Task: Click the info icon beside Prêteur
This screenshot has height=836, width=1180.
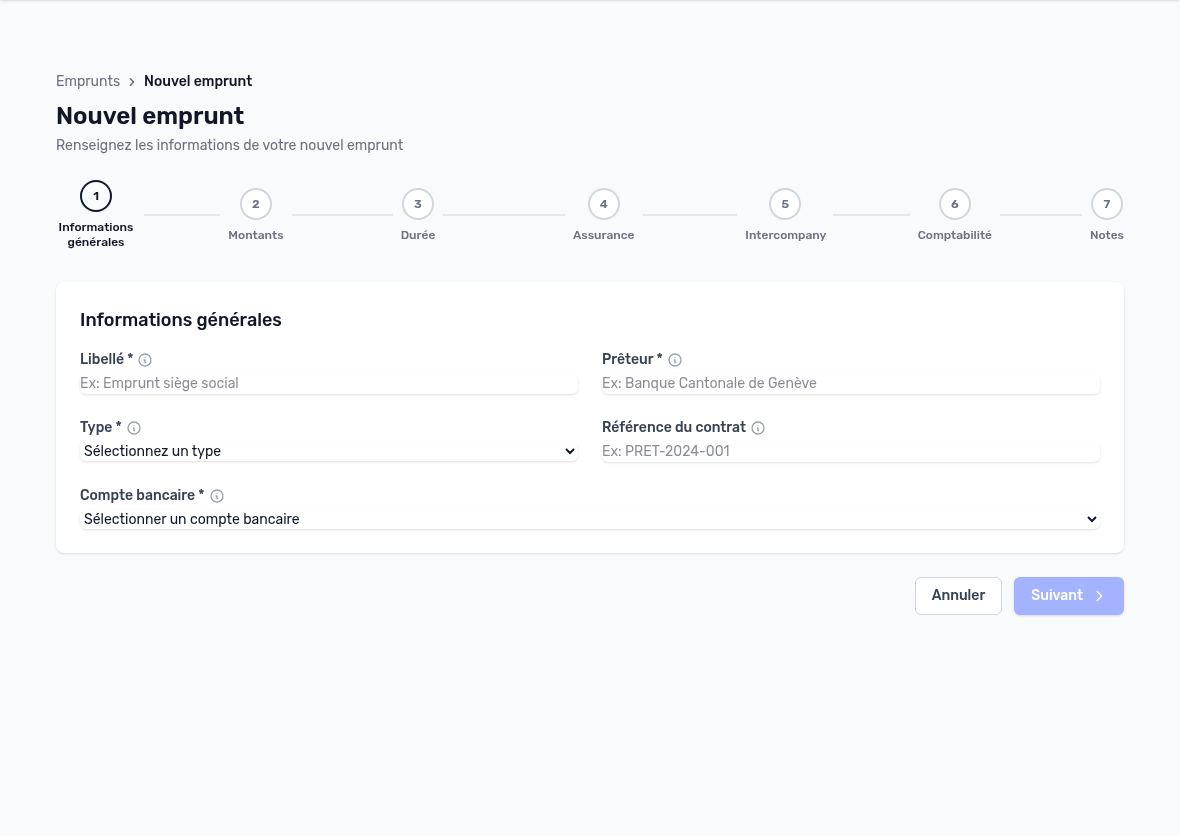Action: tap(675, 360)
